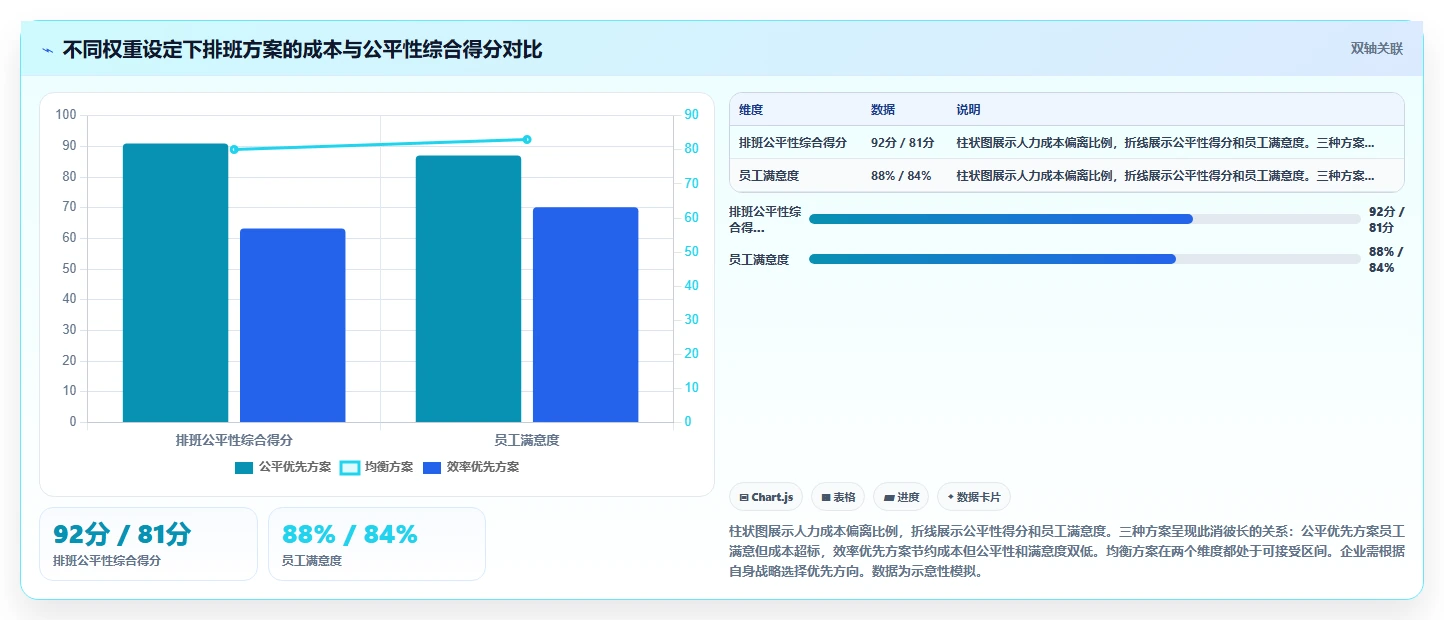Click the sparkle icon in 数据卡片 tag

point(950,497)
